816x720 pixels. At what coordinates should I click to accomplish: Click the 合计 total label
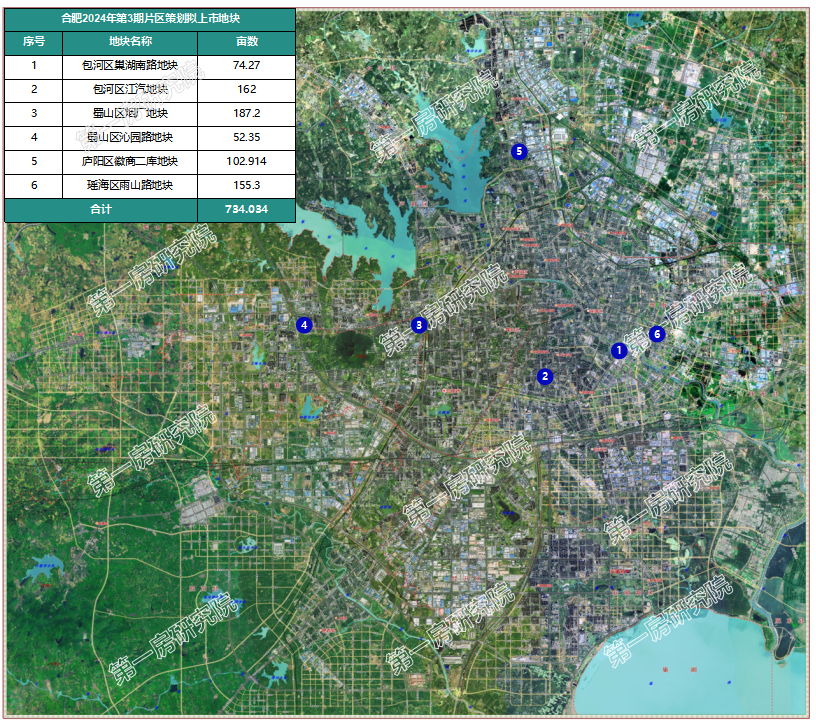click(x=101, y=209)
